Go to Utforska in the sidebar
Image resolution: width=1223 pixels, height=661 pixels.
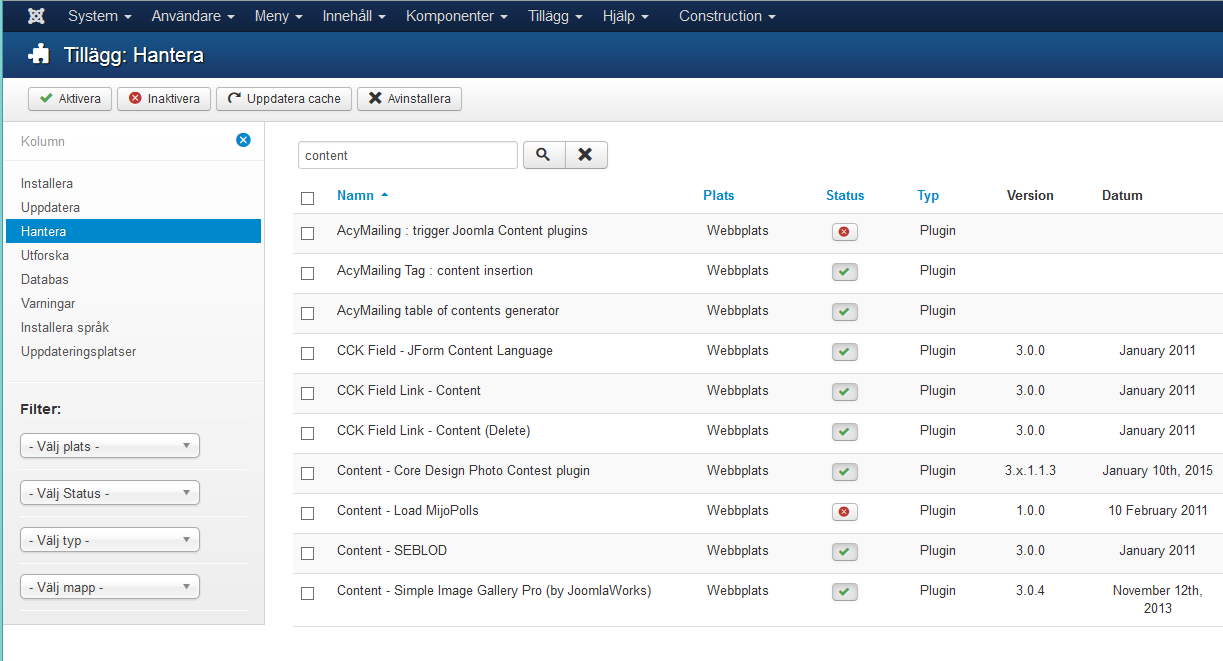point(45,256)
